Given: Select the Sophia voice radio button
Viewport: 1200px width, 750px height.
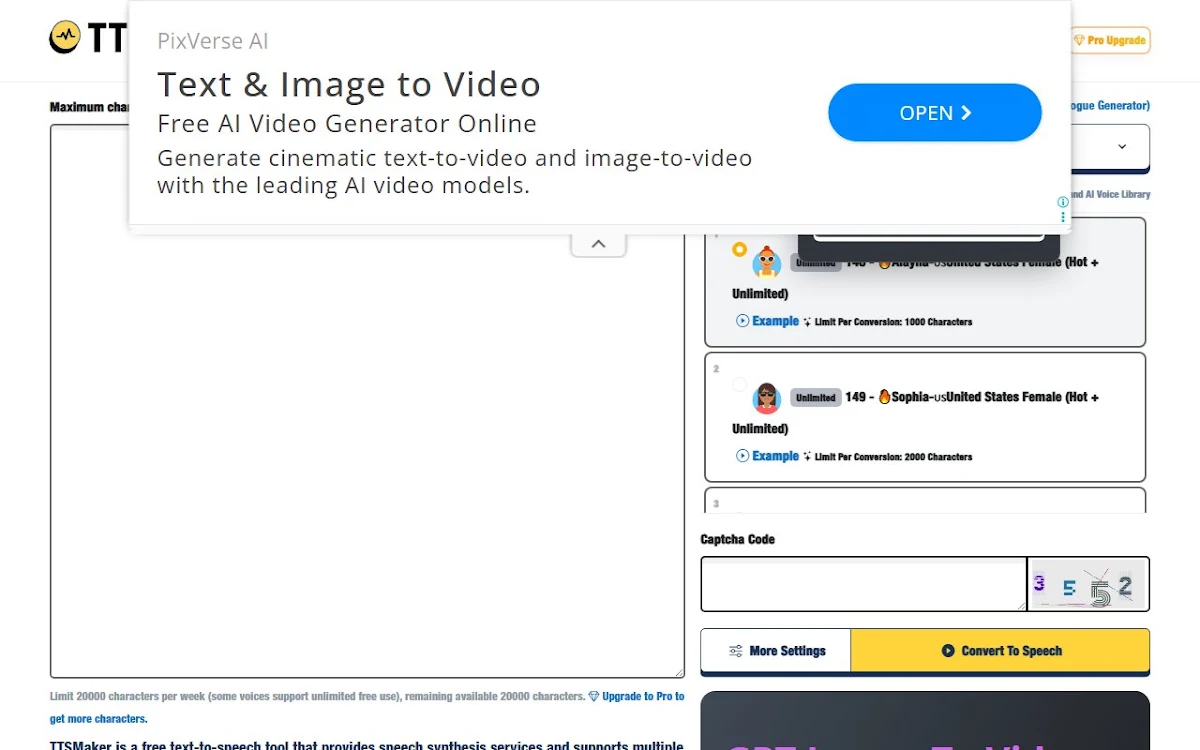Looking at the screenshot, I should pyautogui.click(x=739, y=384).
